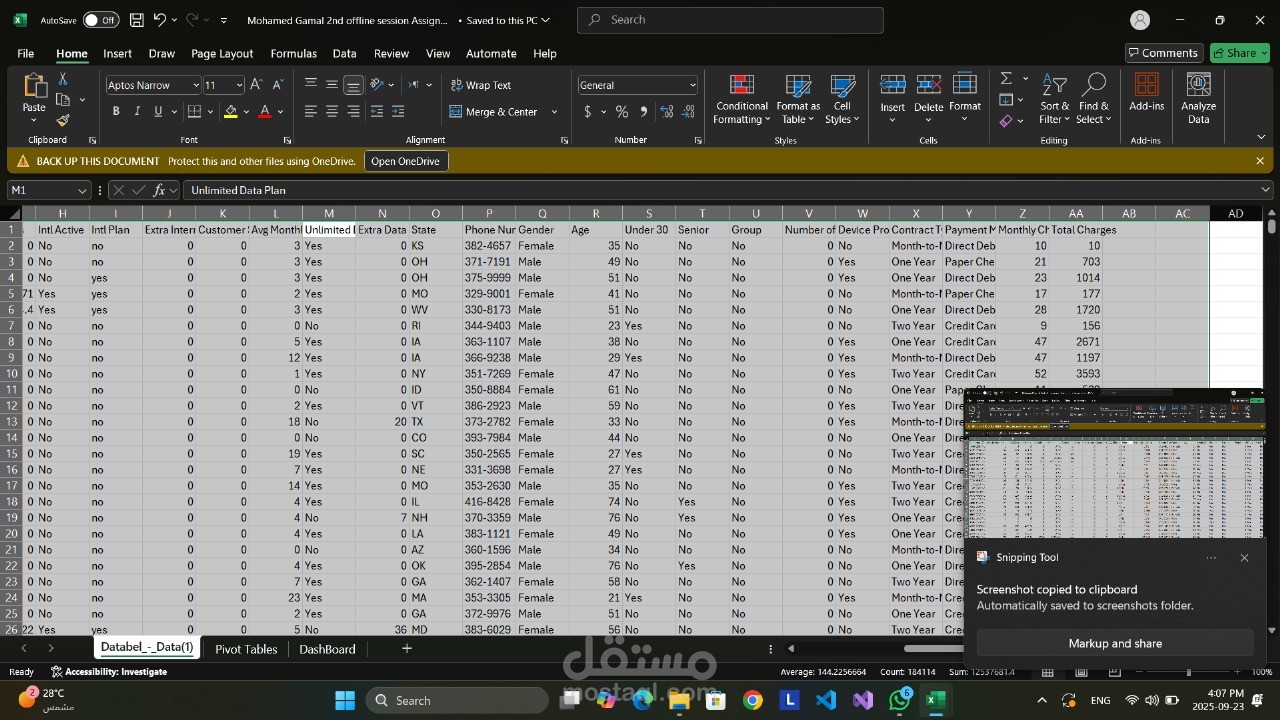
Task: Open the fill color yellow swatch
Action: tap(231, 112)
